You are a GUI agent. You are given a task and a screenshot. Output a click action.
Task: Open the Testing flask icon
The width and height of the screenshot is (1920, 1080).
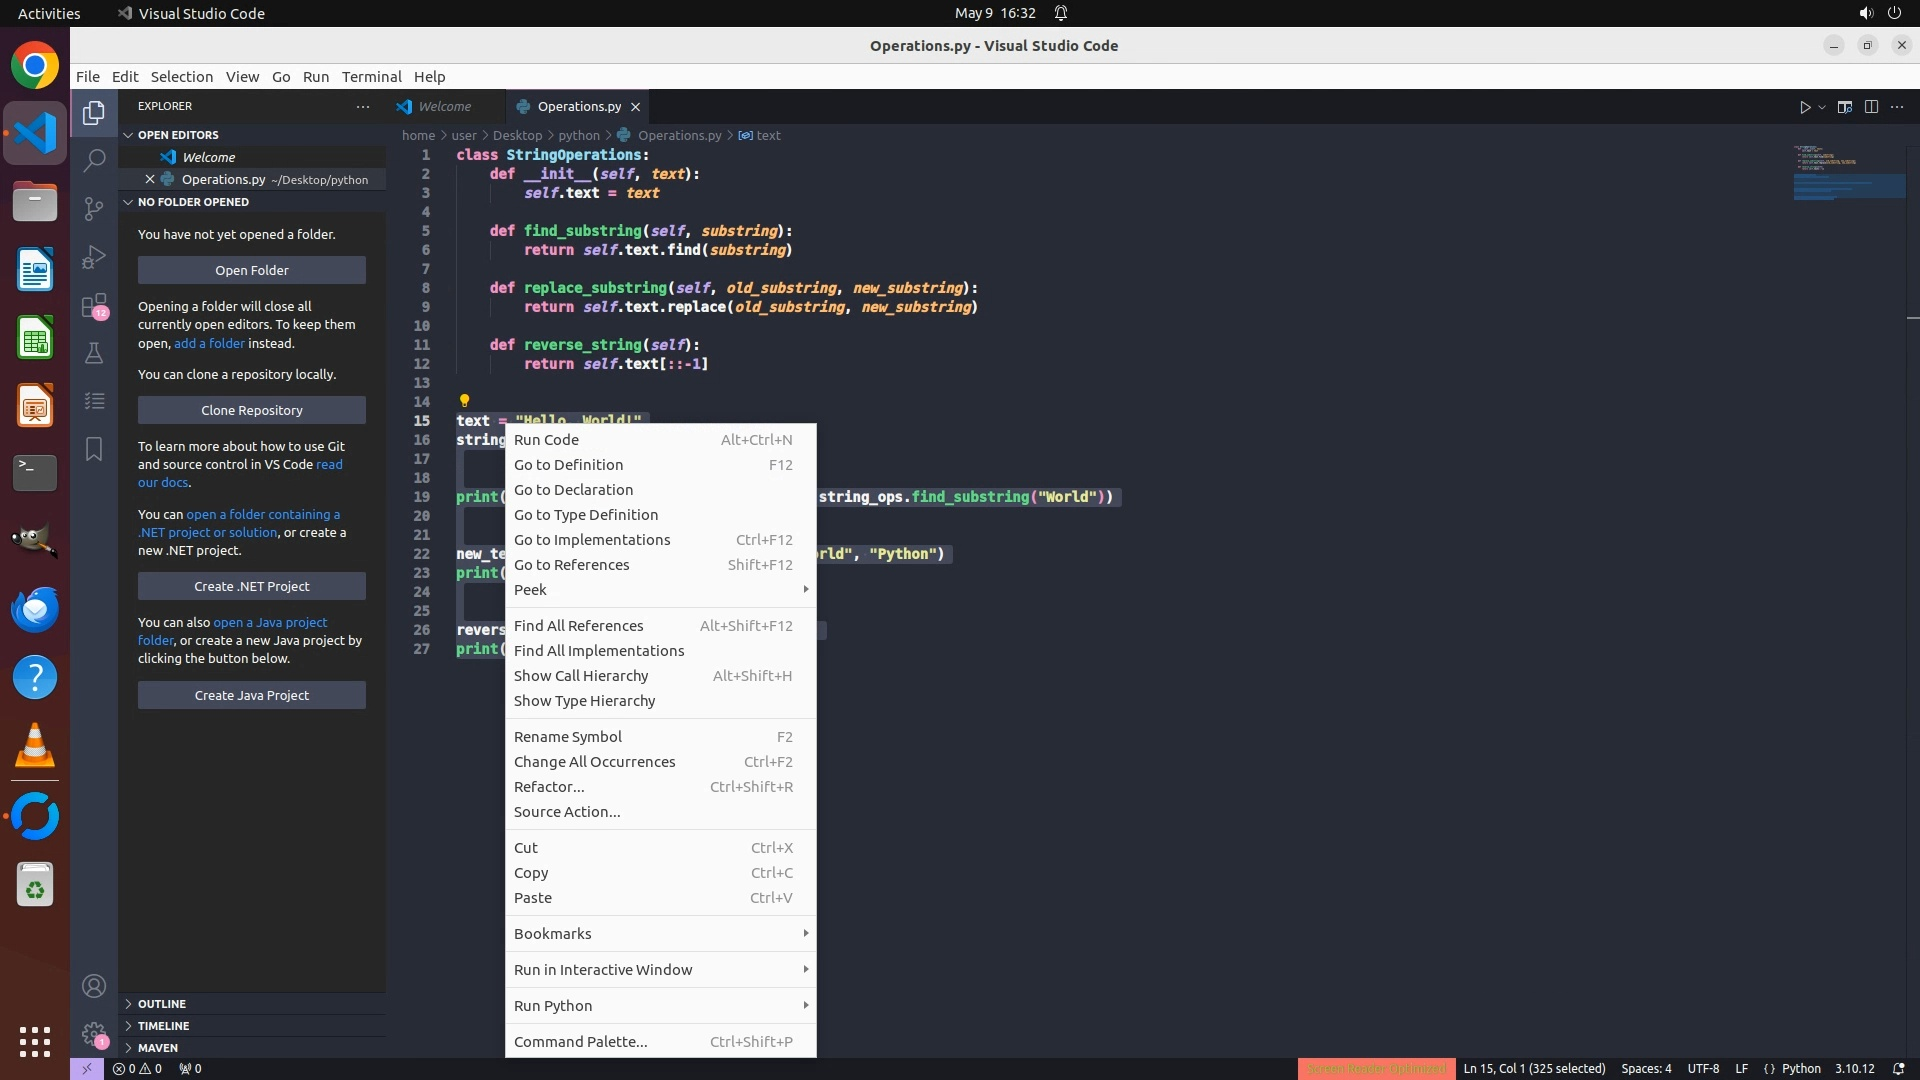[x=94, y=353]
